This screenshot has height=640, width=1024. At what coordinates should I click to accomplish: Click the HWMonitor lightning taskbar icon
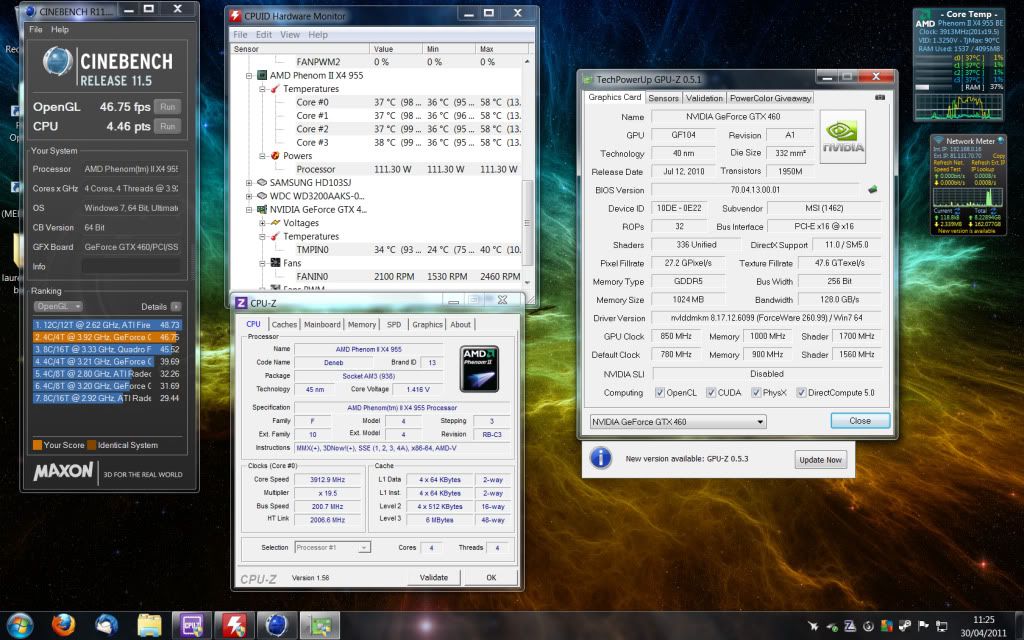pyautogui.click(x=233, y=625)
